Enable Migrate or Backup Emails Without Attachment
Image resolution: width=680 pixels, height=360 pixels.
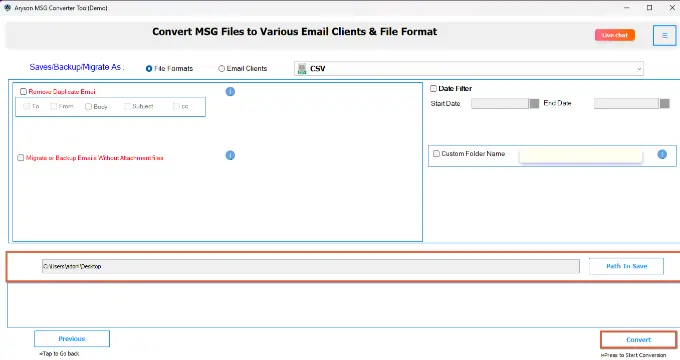click(20, 157)
